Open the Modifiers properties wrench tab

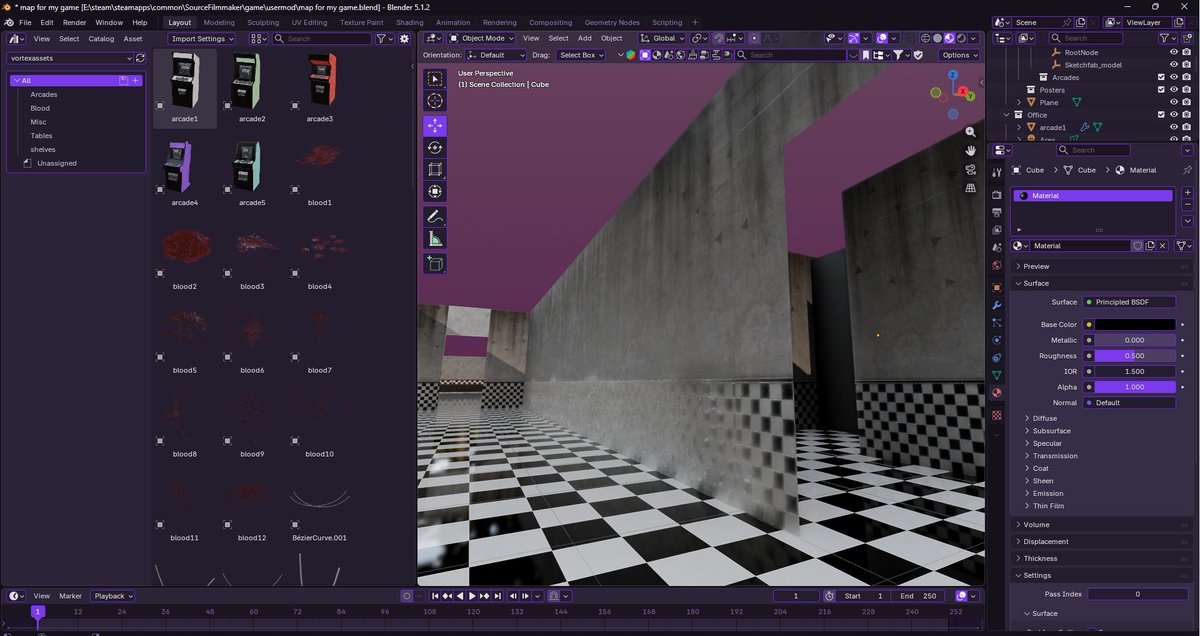pos(997,305)
